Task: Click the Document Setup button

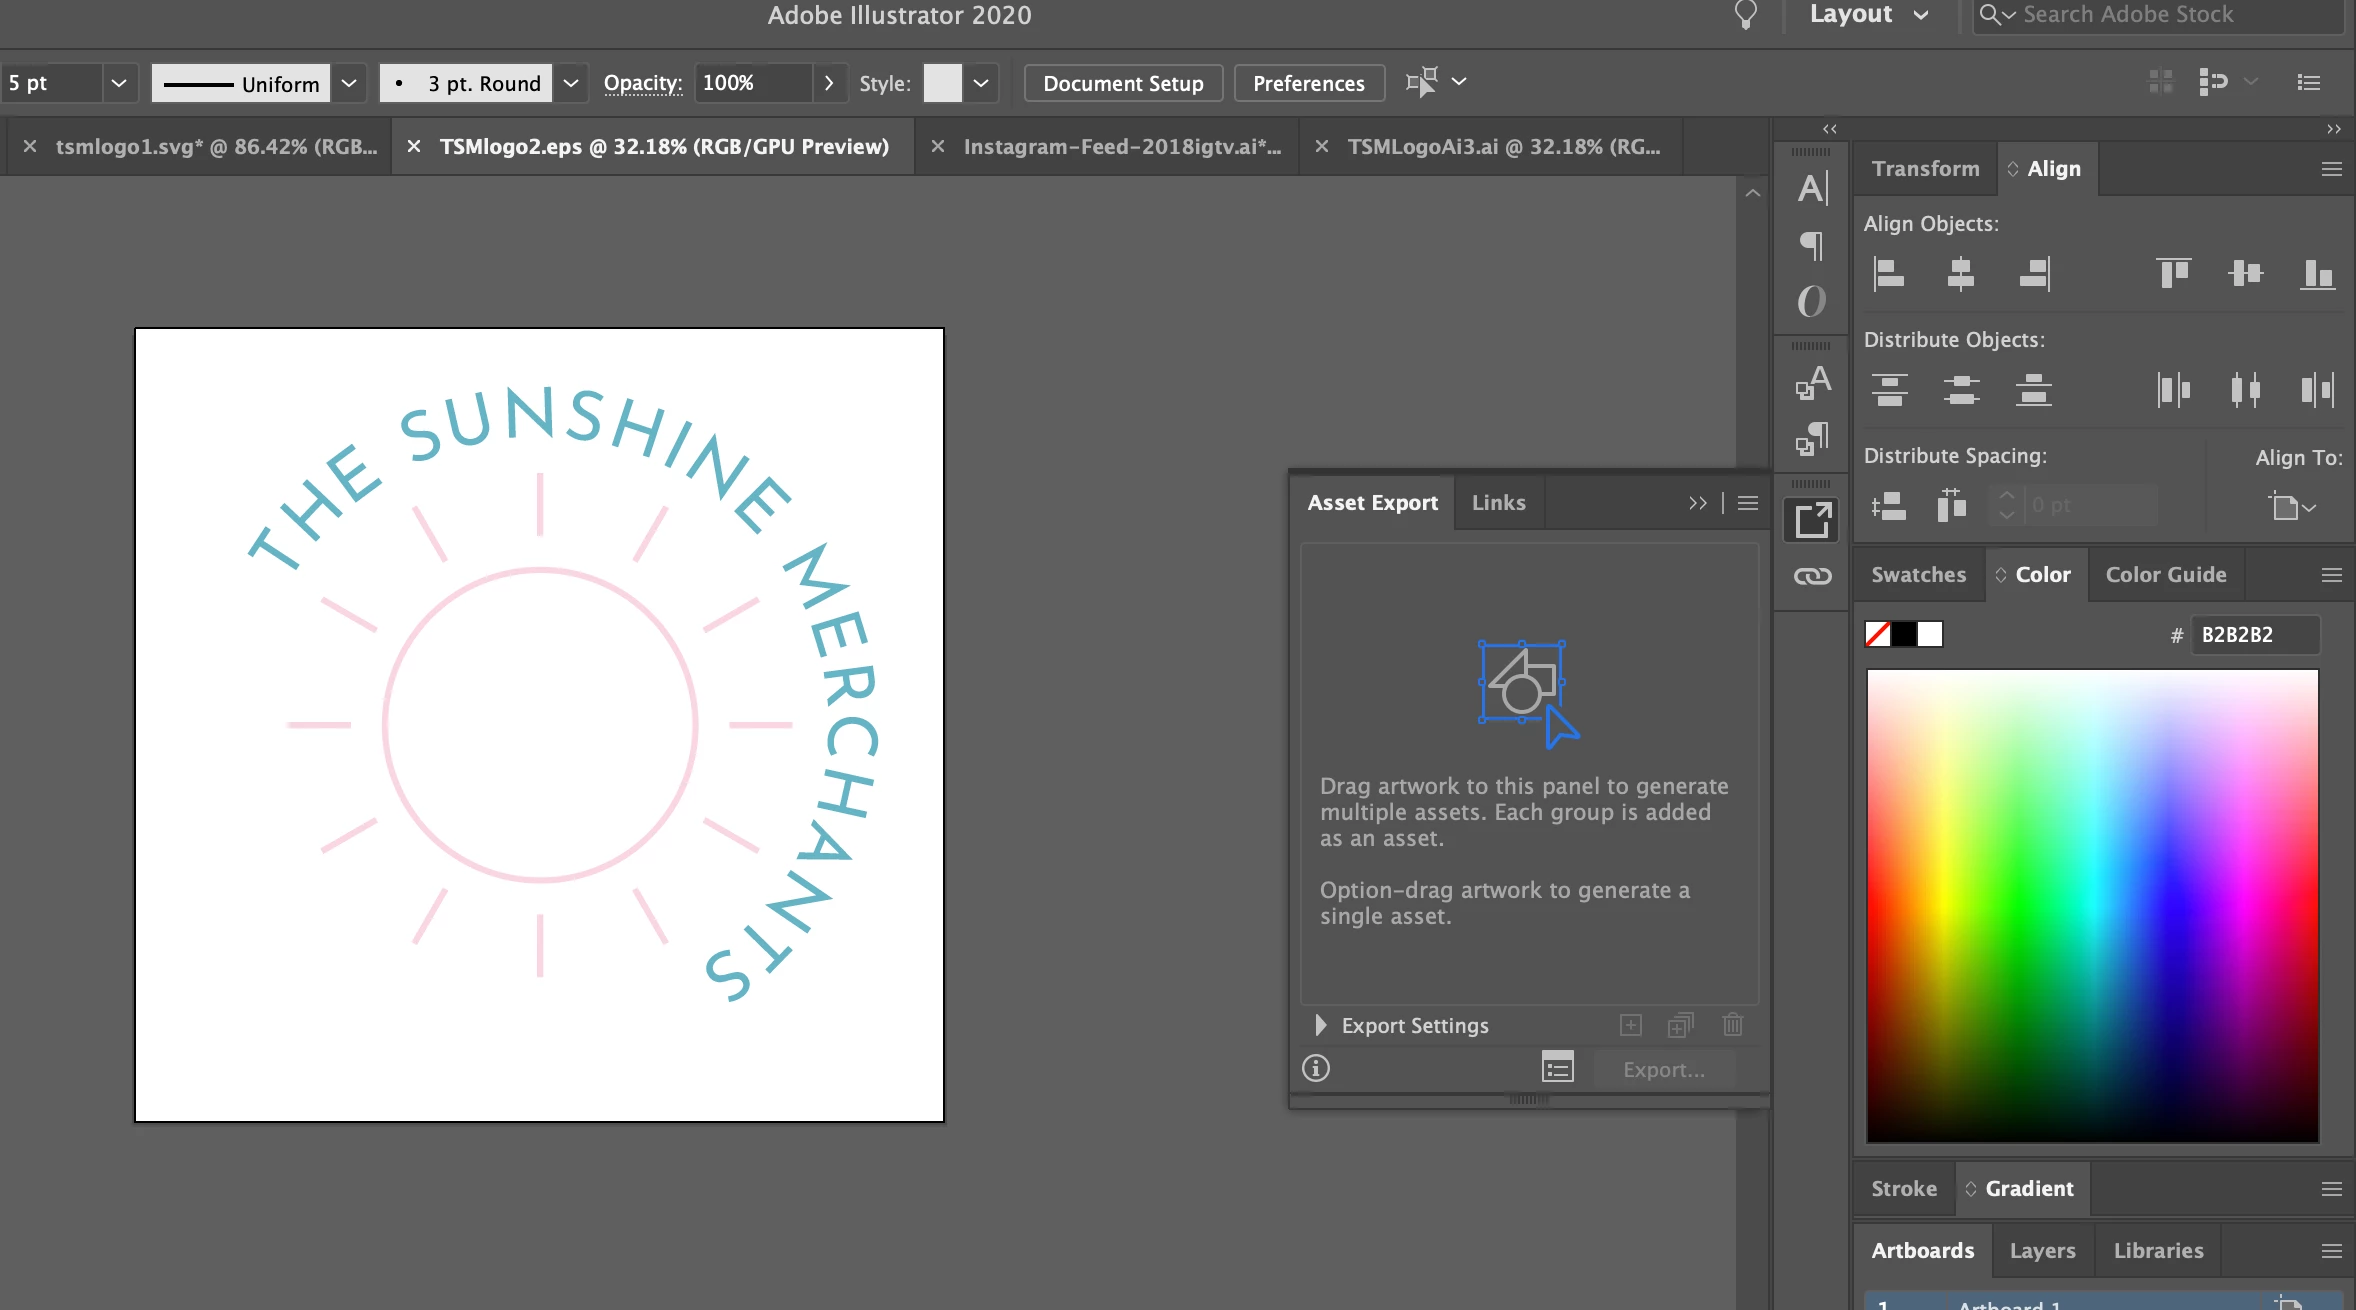Action: click(x=1123, y=83)
